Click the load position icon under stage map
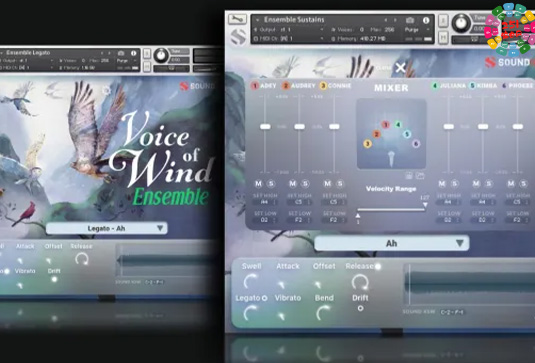This screenshot has height=363, width=535. pyautogui.click(x=420, y=176)
